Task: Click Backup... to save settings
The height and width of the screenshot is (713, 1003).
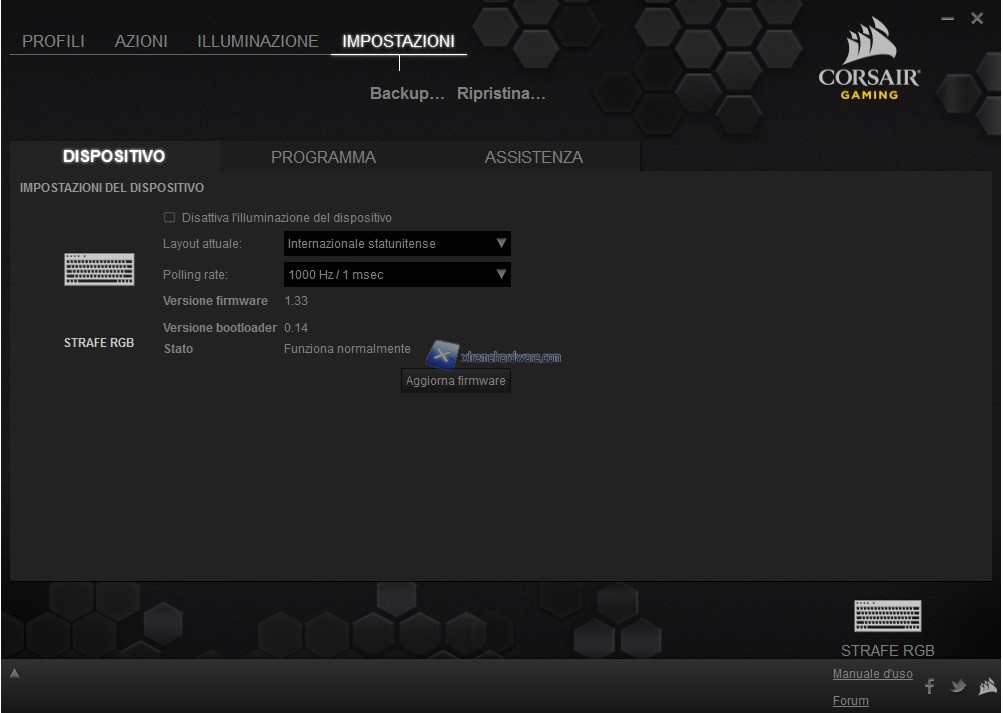Action: pos(407,94)
